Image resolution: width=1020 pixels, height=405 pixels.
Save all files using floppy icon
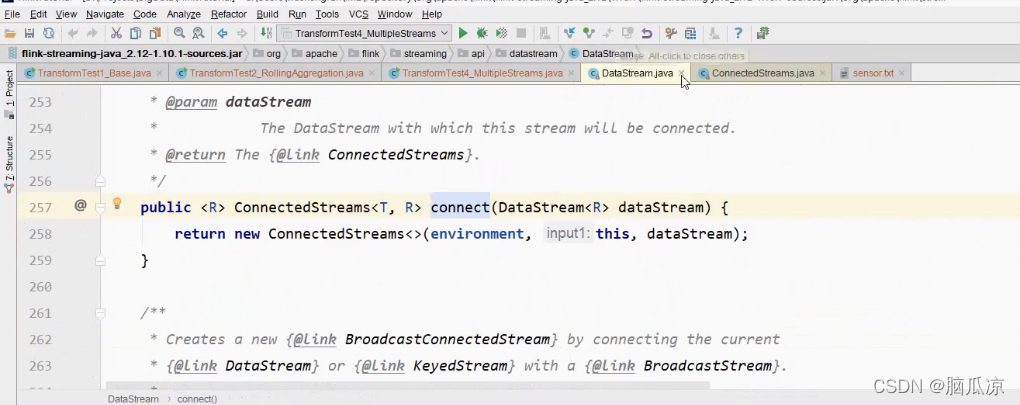(x=29, y=33)
